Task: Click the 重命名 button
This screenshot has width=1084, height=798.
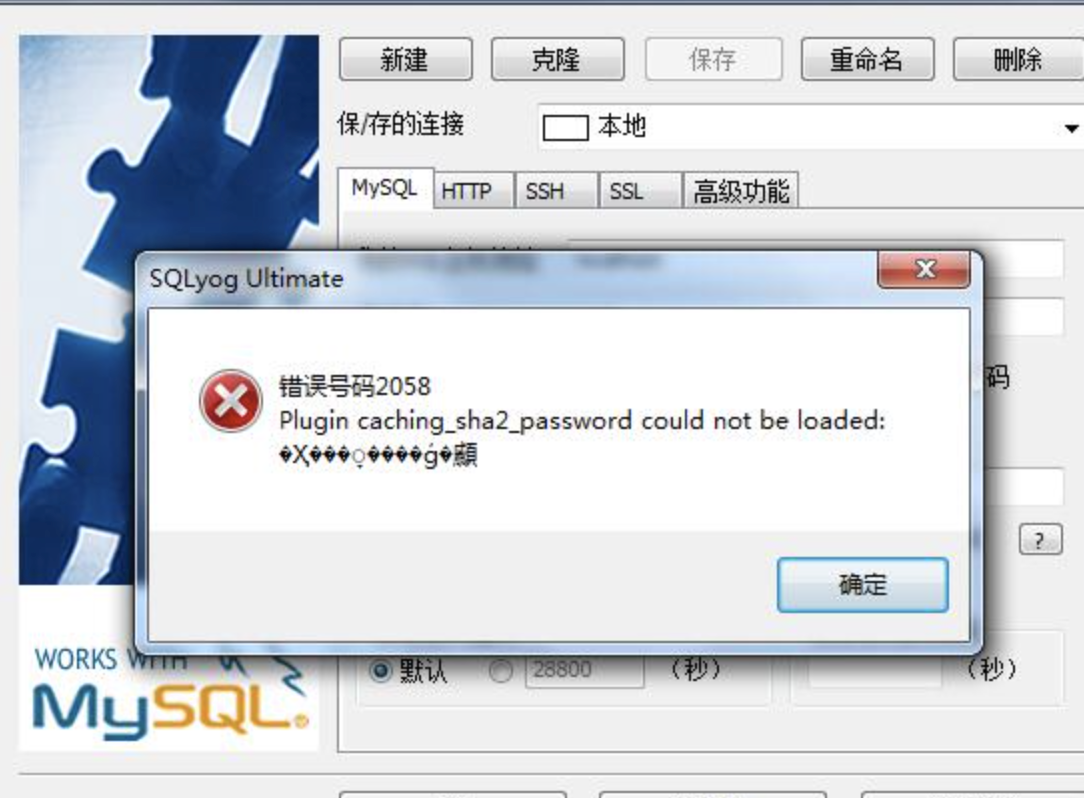Action: pyautogui.click(x=867, y=59)
